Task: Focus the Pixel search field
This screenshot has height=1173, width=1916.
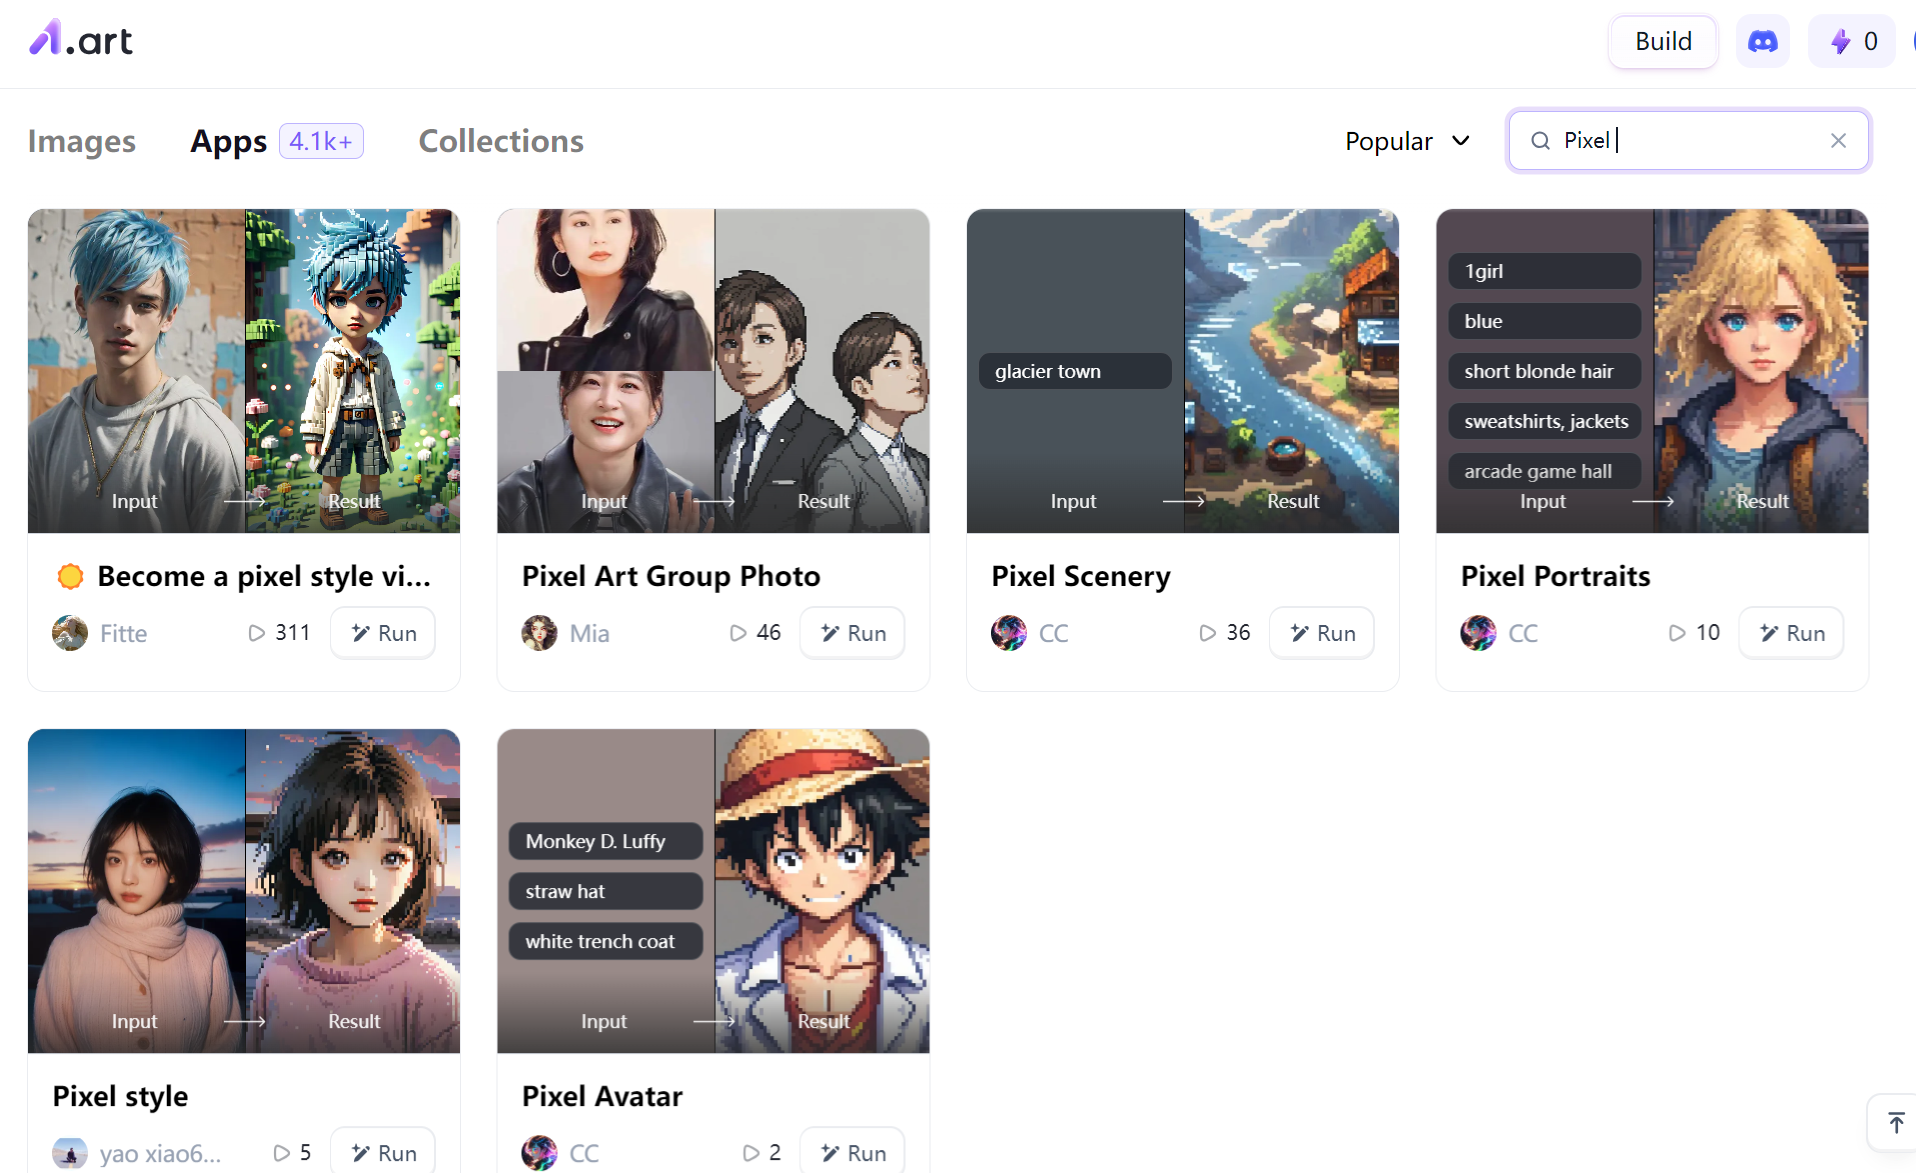Action: click(x=1688, y=141)
